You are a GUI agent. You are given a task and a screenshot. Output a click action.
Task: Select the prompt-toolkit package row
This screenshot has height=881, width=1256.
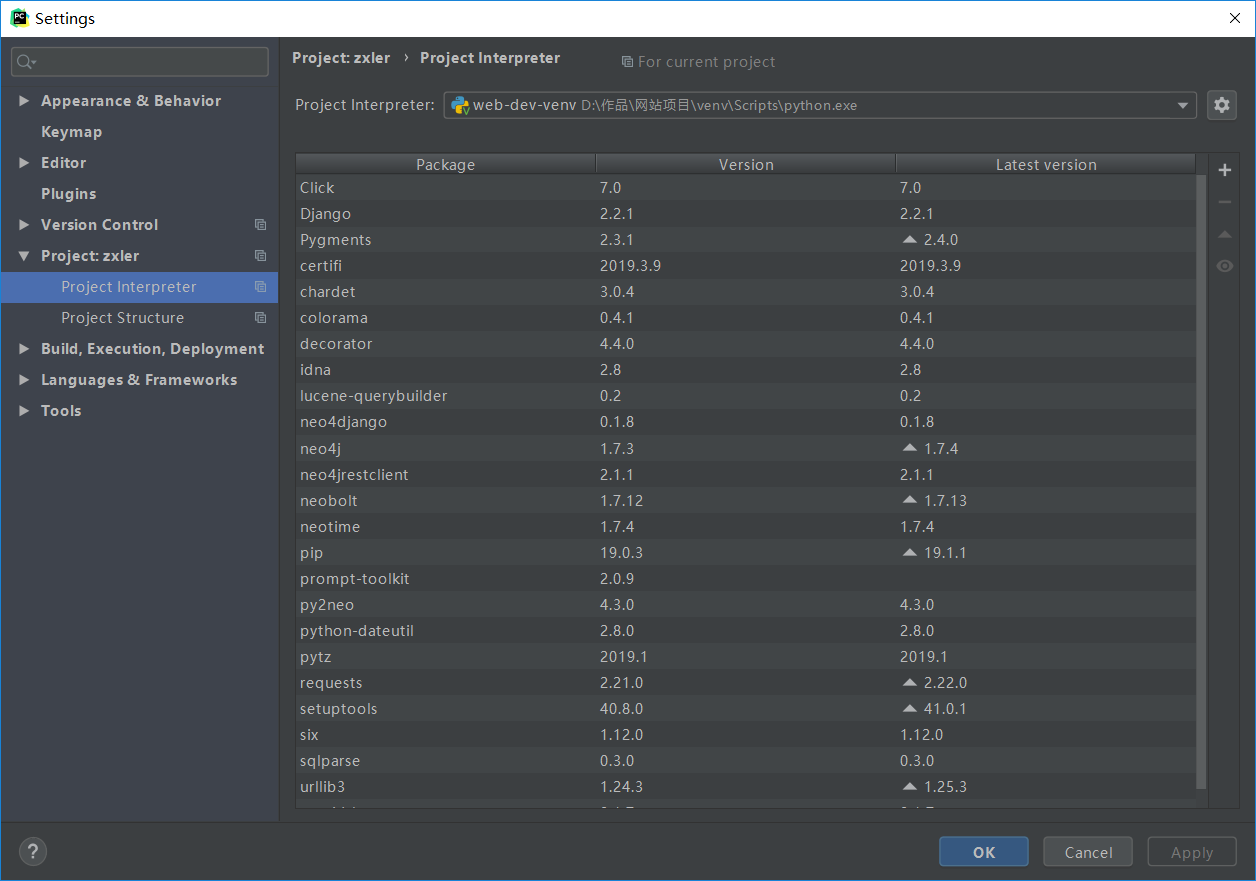tap(746, 578)
